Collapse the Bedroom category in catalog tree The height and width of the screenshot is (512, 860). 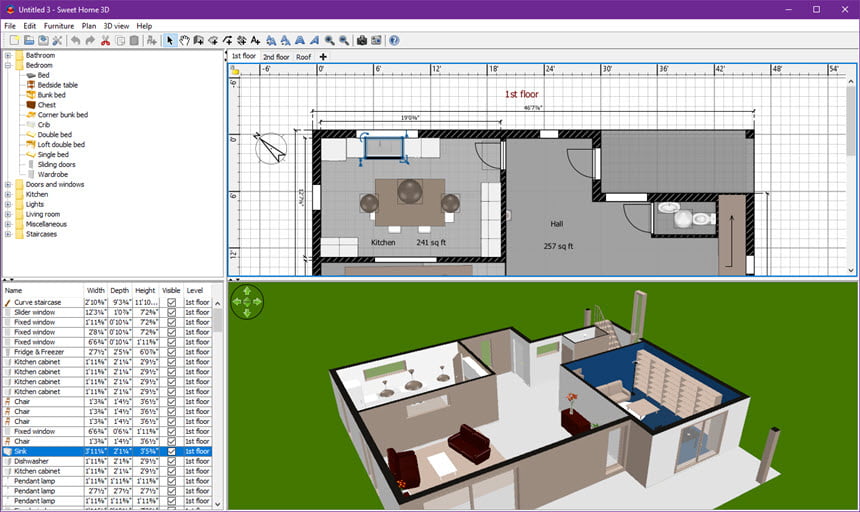point(8,65)
